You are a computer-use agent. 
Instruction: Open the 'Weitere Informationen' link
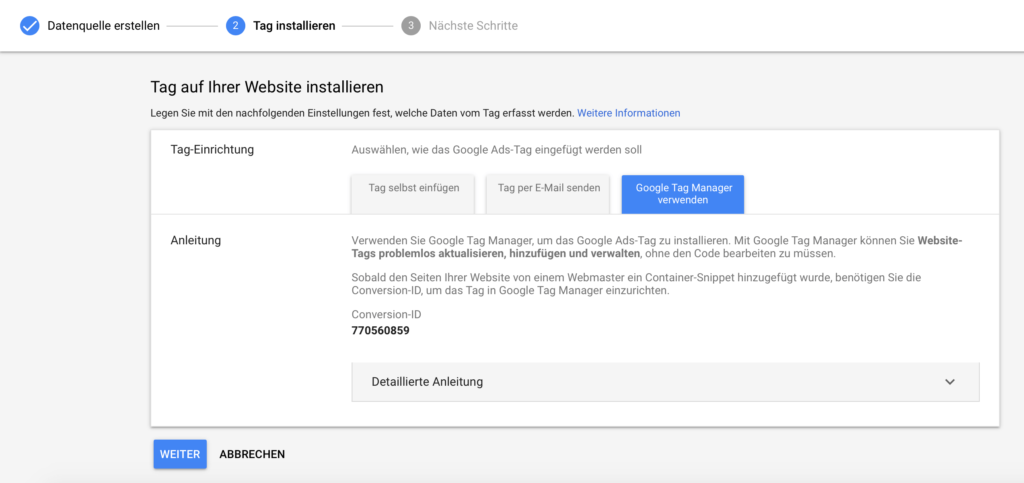pos(628,113)
